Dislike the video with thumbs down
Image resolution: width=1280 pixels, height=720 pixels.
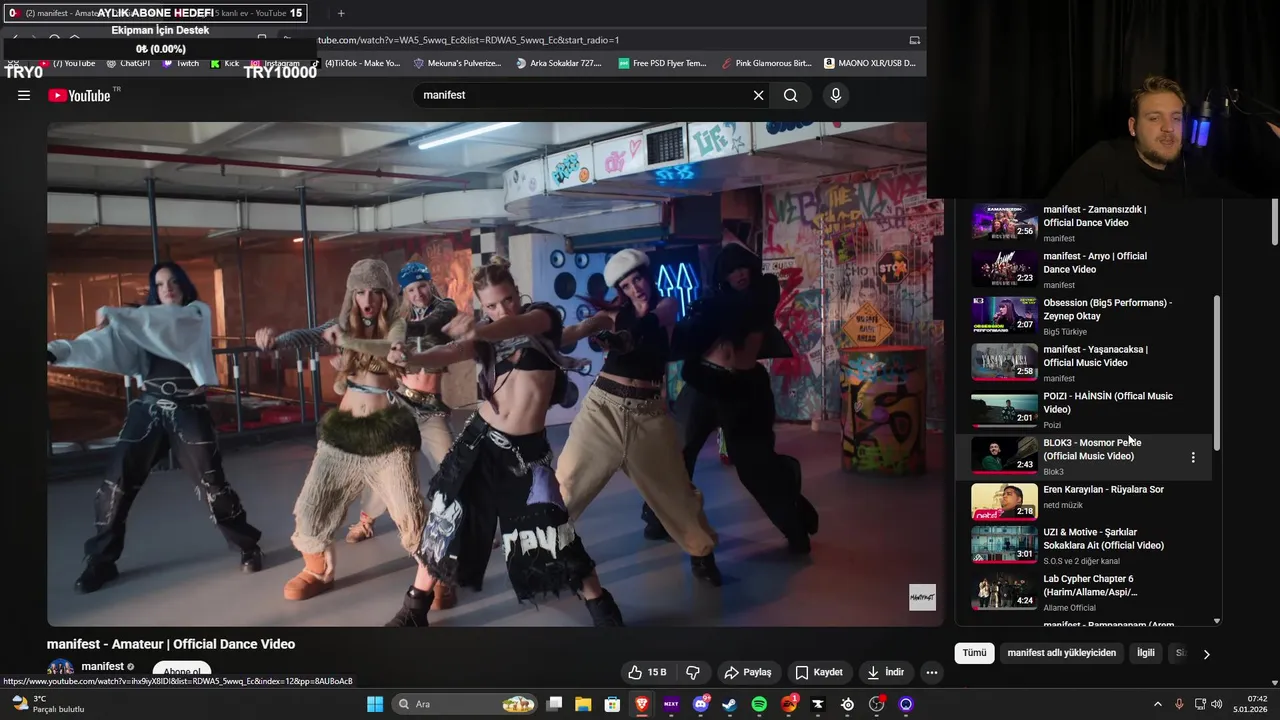click(x=692, y=672)
